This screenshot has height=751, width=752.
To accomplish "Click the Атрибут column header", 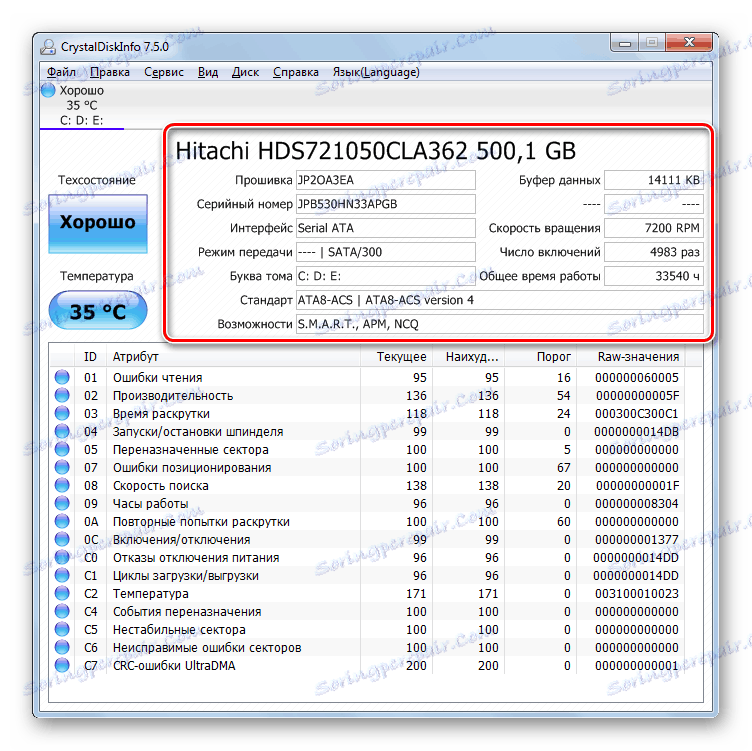I will (x=234, y=356).
